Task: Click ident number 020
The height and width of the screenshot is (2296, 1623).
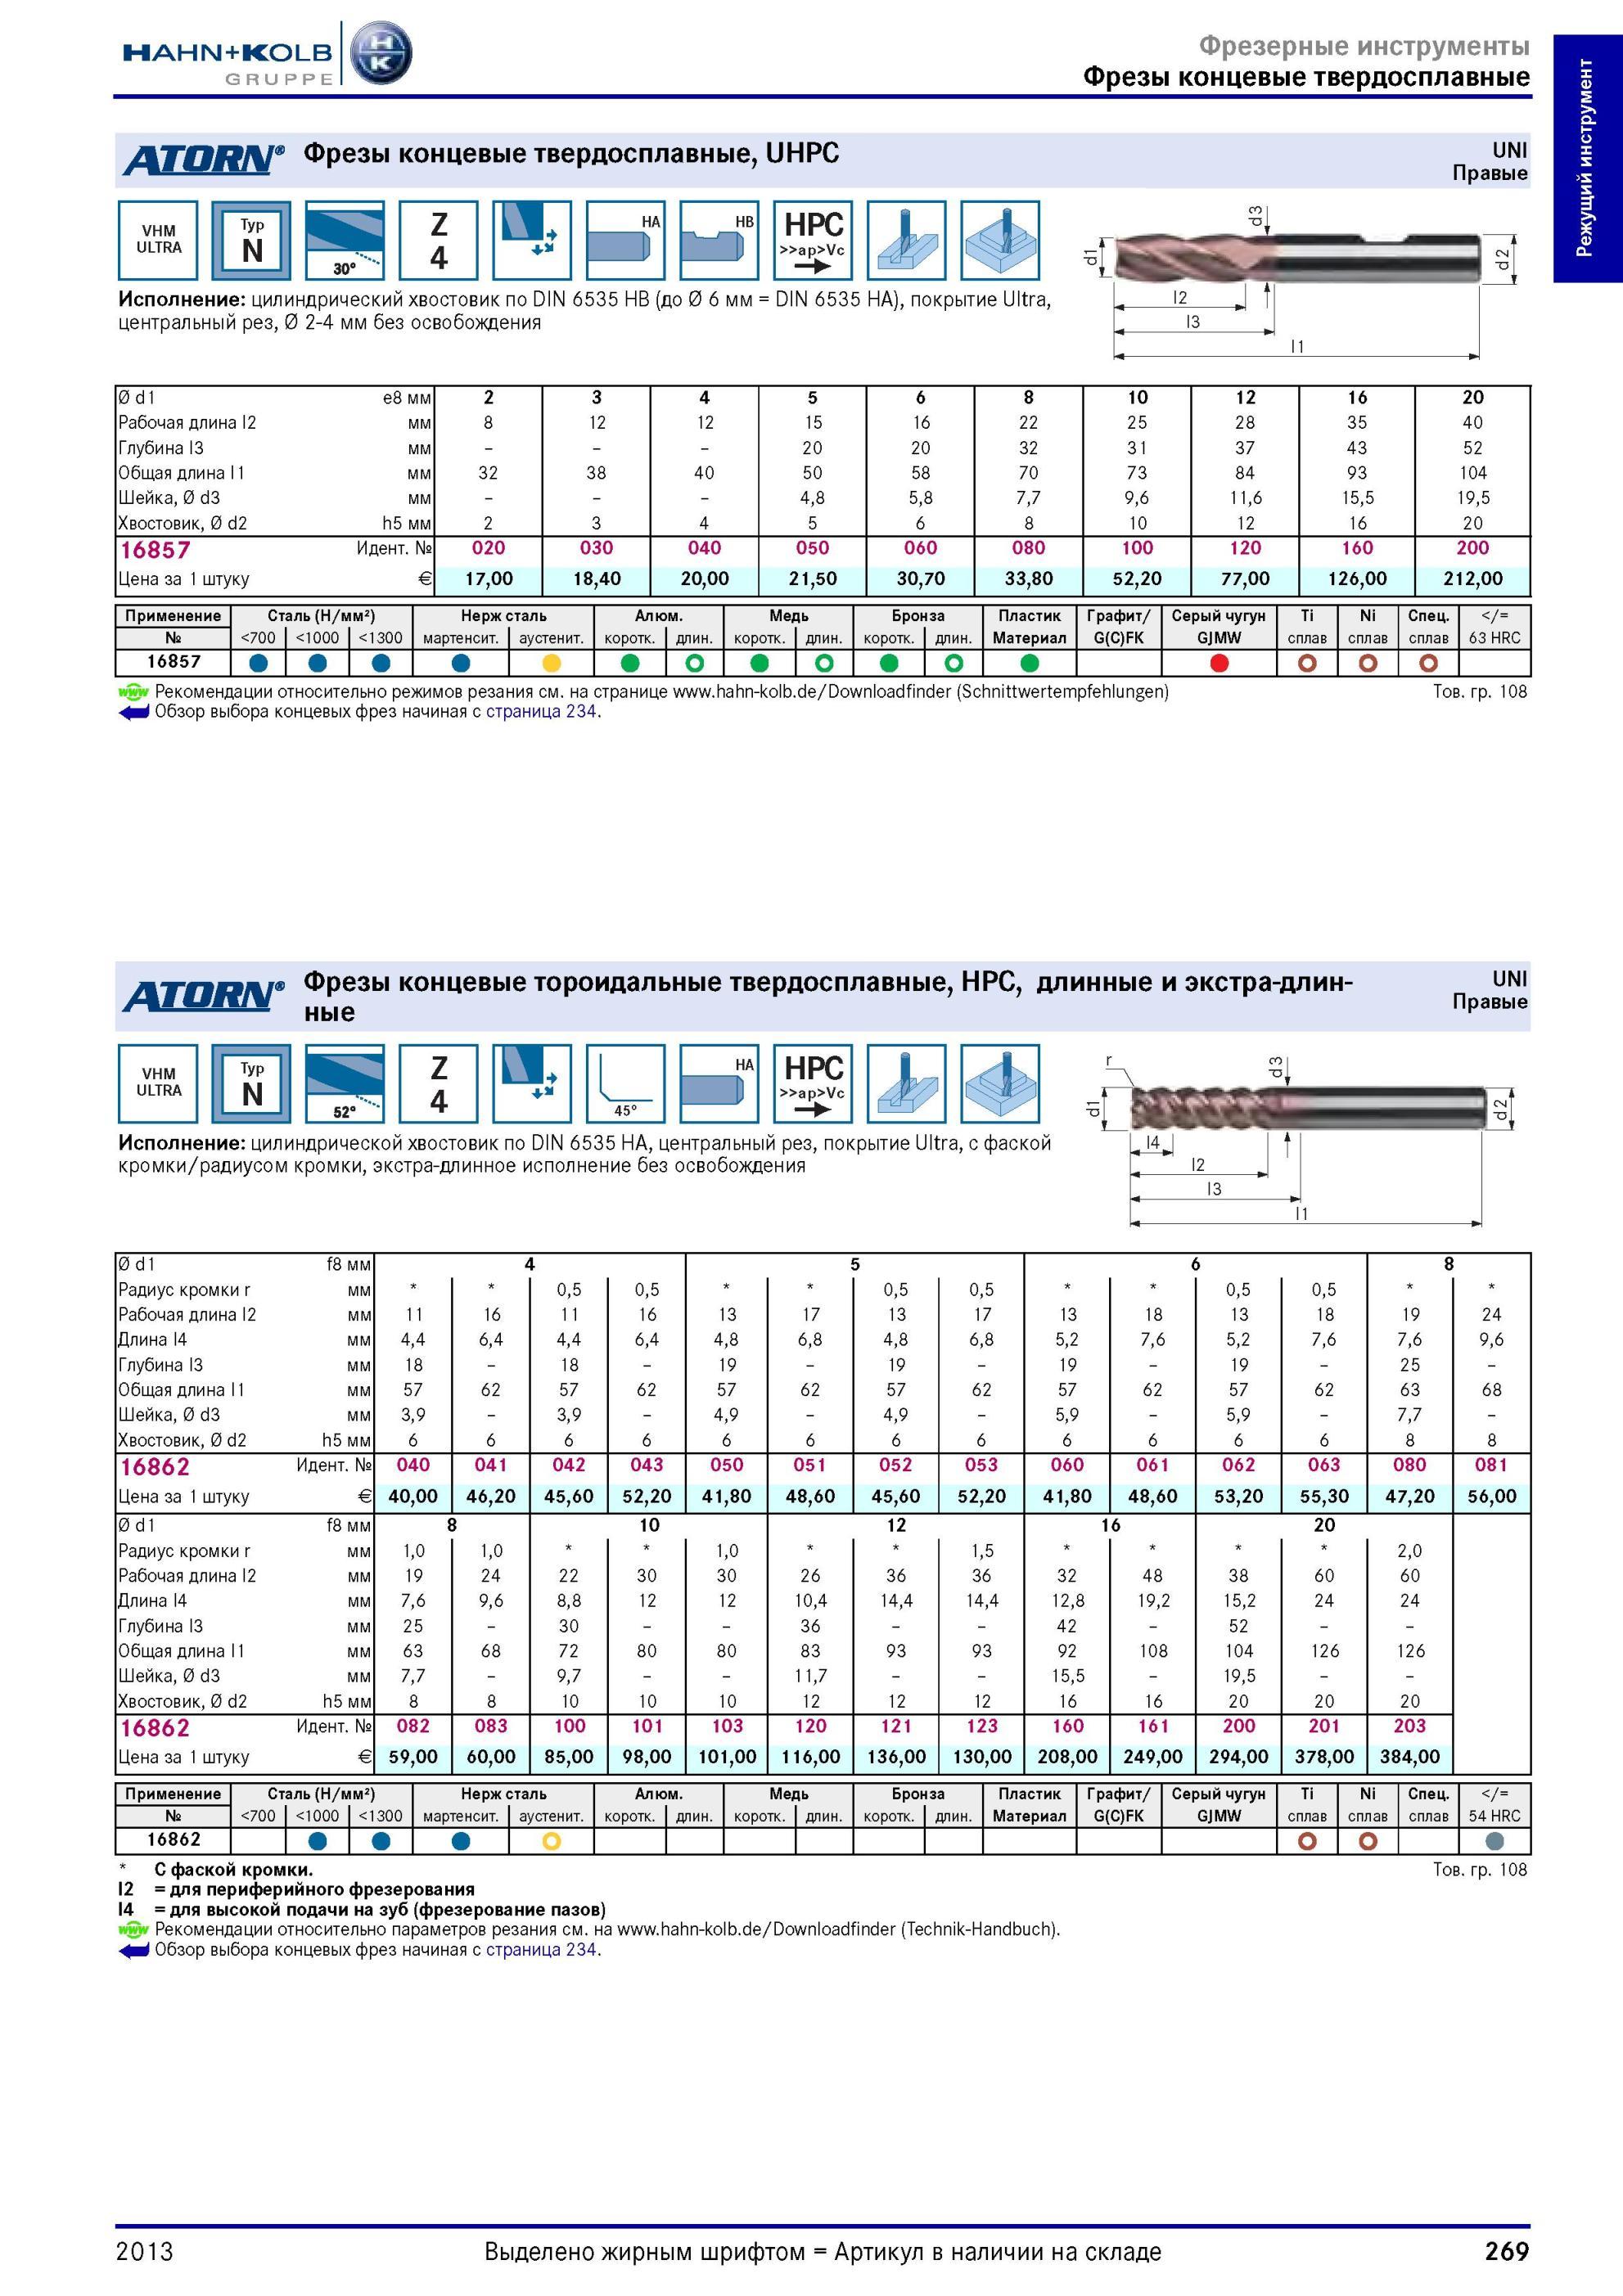Action: [488, 548]
